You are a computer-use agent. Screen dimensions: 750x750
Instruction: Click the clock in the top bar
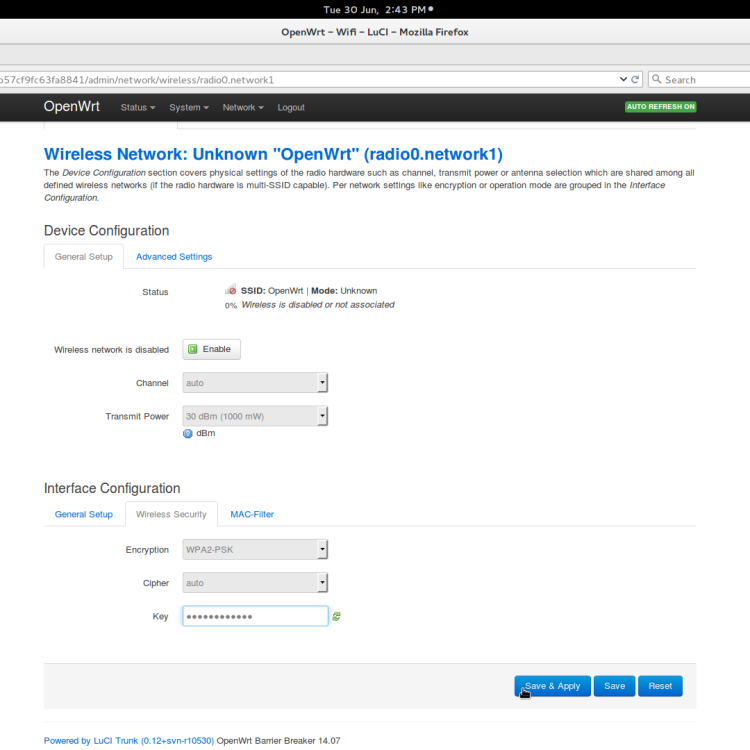click(375, 10)
